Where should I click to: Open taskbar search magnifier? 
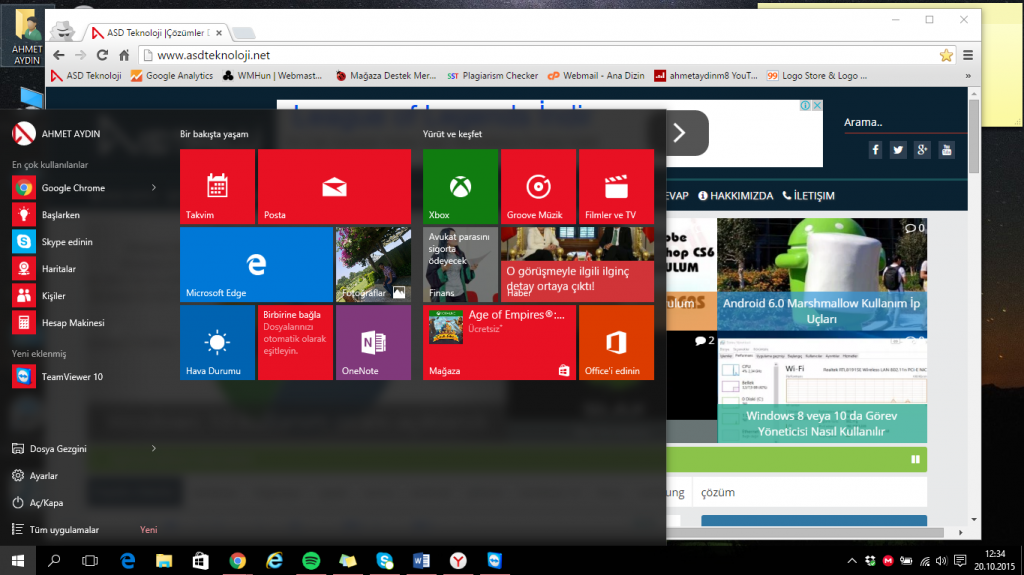point(54,561)
